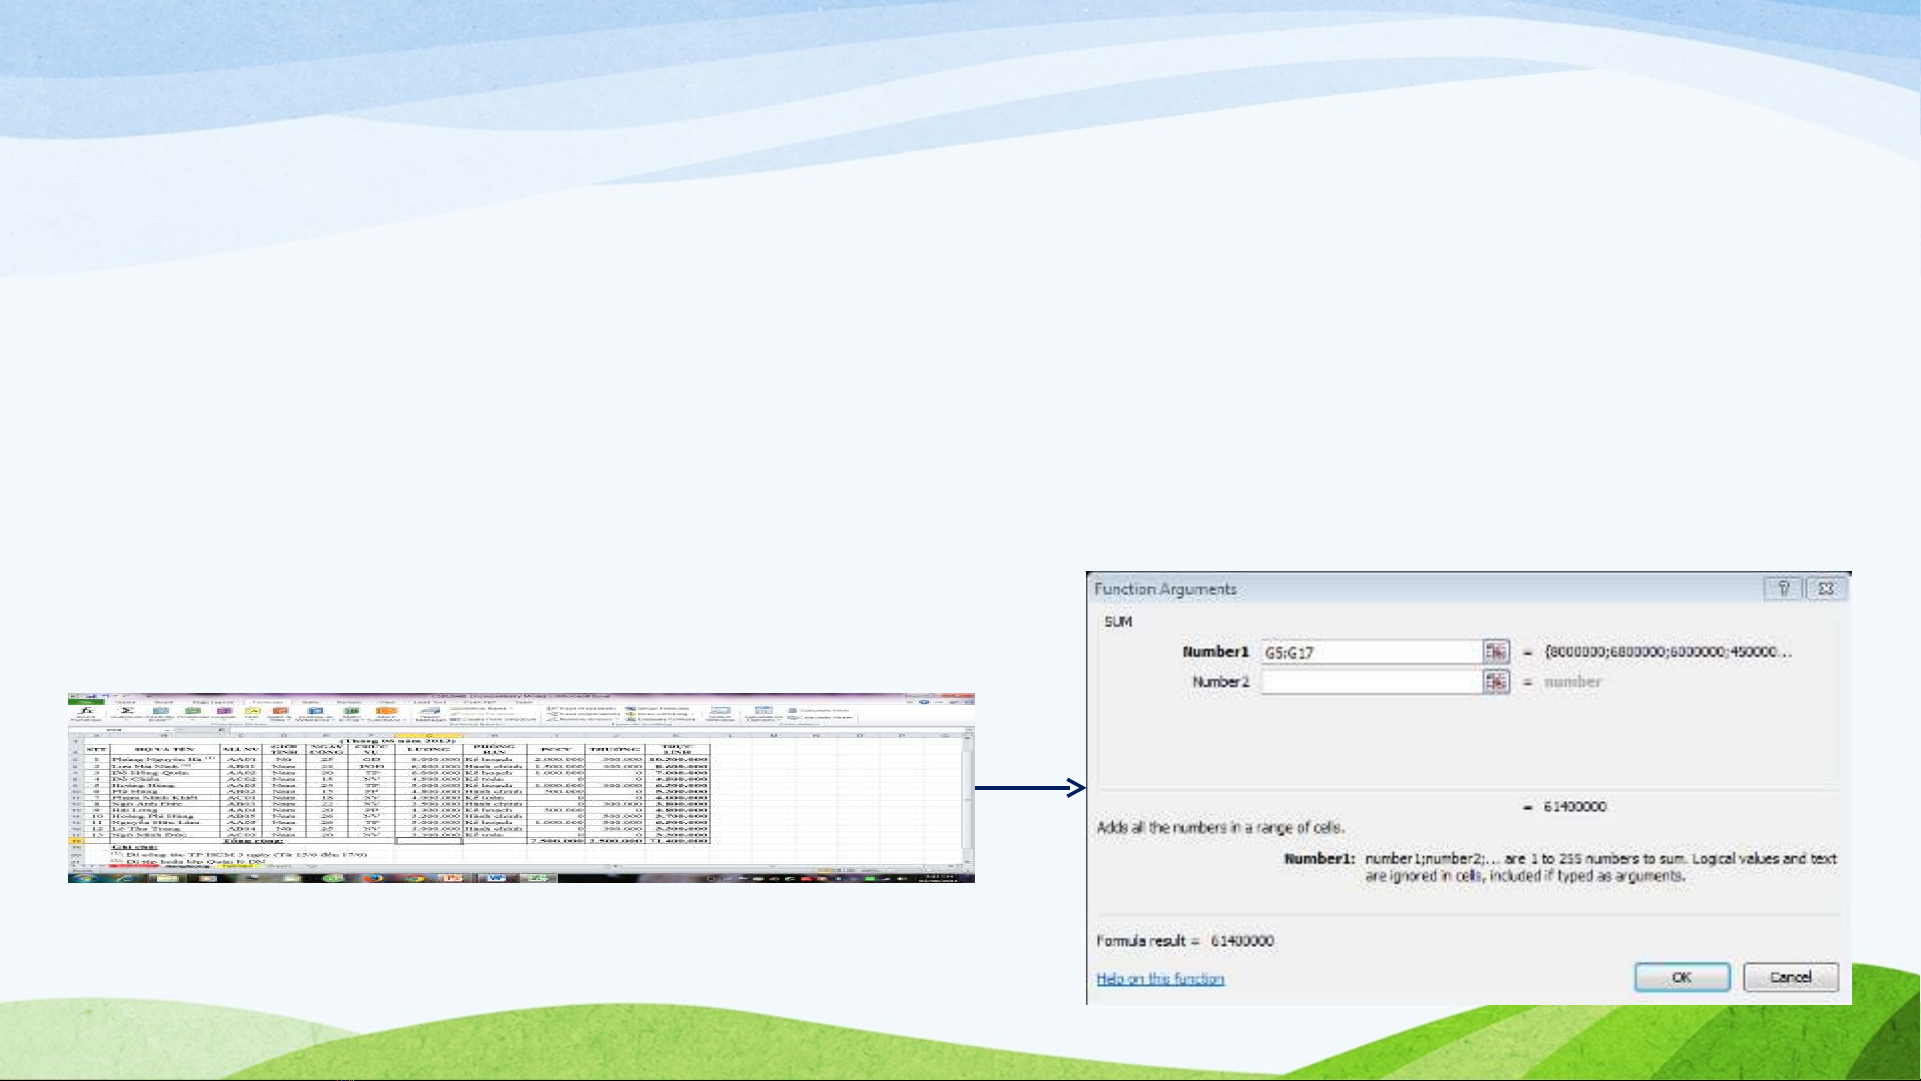This screenshot has width=1921, height=1081.
Task: Click into the Number1 field containing G5:G17
Action: click(x=1370, y=652)
